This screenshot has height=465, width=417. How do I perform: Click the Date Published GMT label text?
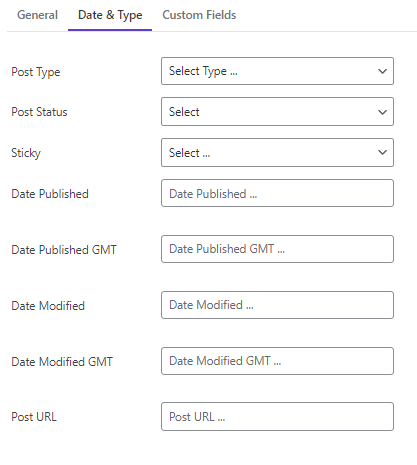click(x=64, y=250)
